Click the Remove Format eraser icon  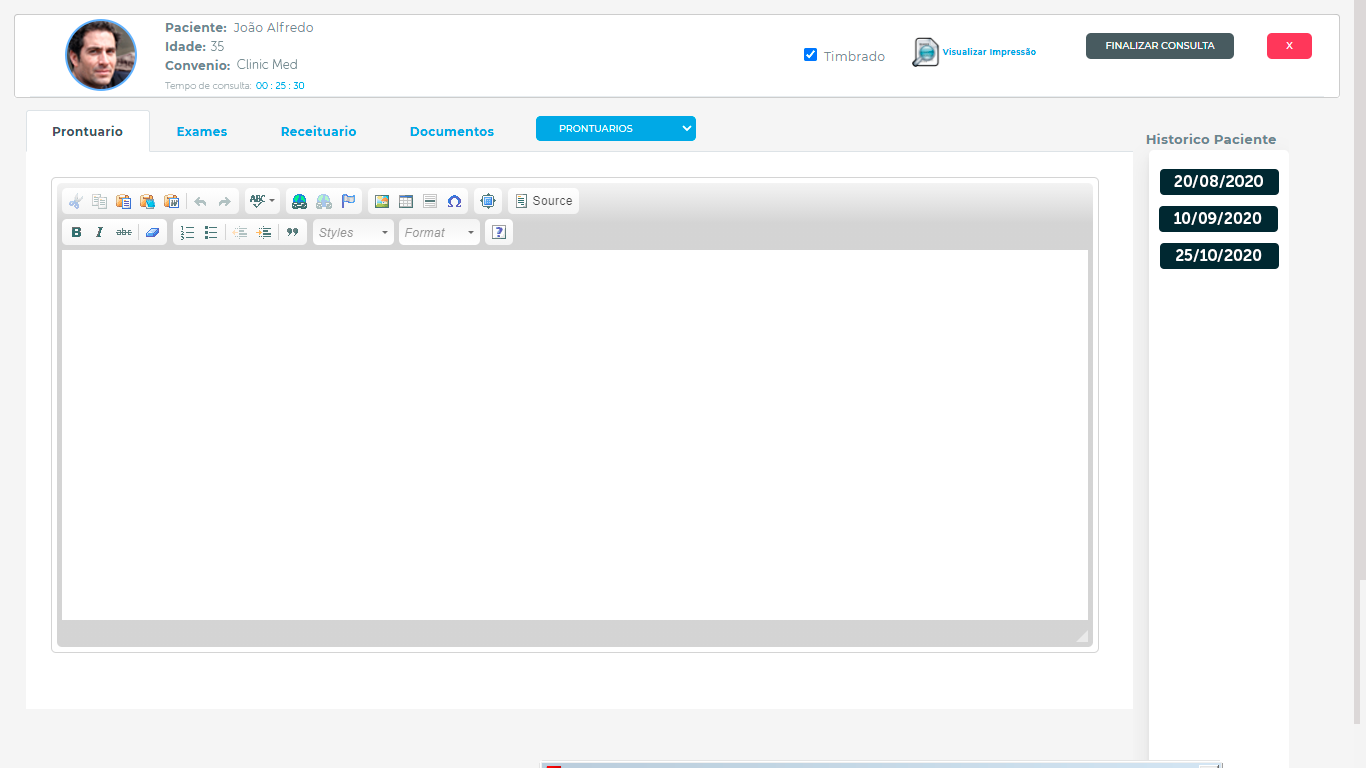point(152,232)
